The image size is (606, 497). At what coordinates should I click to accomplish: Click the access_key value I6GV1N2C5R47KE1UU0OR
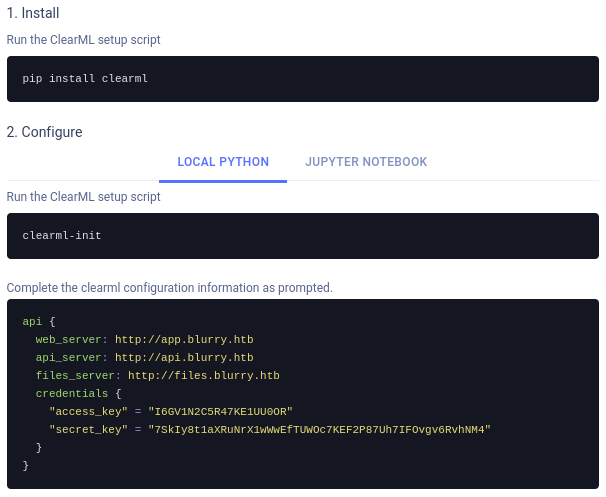221,412
